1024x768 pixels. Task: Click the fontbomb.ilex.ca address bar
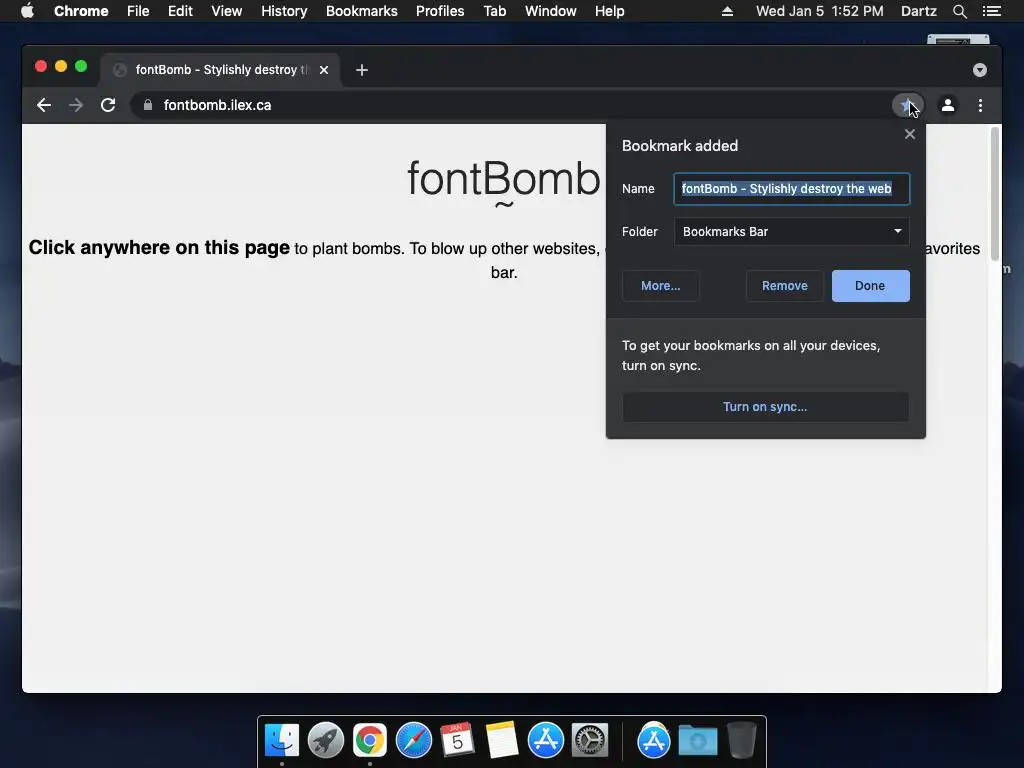(509, 105)
